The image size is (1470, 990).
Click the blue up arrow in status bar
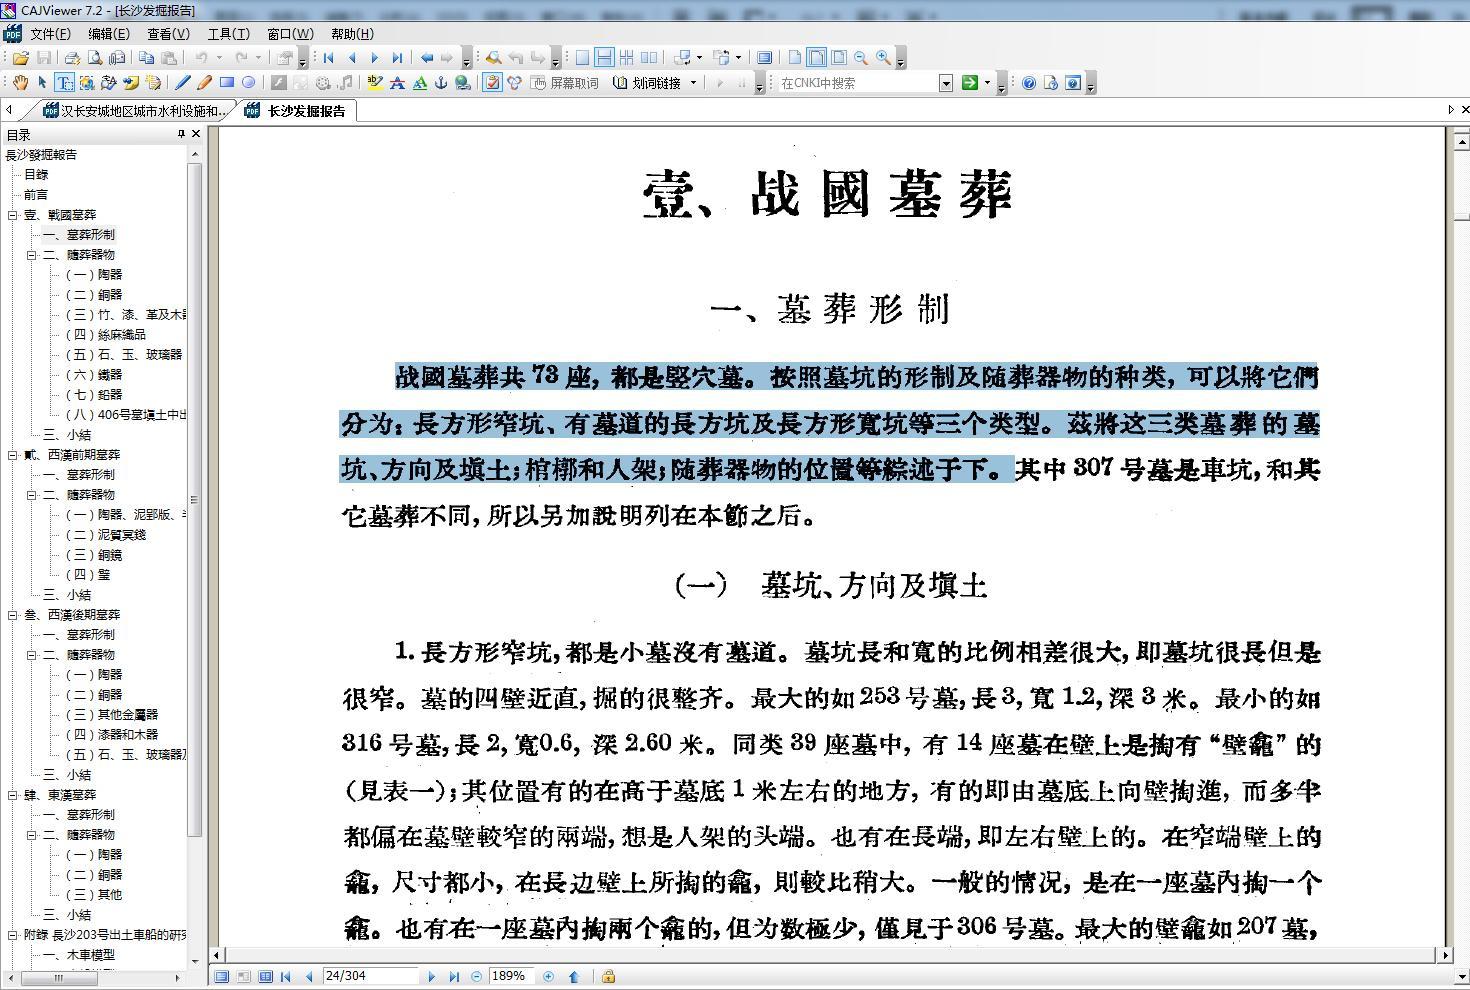pos(574,977)
